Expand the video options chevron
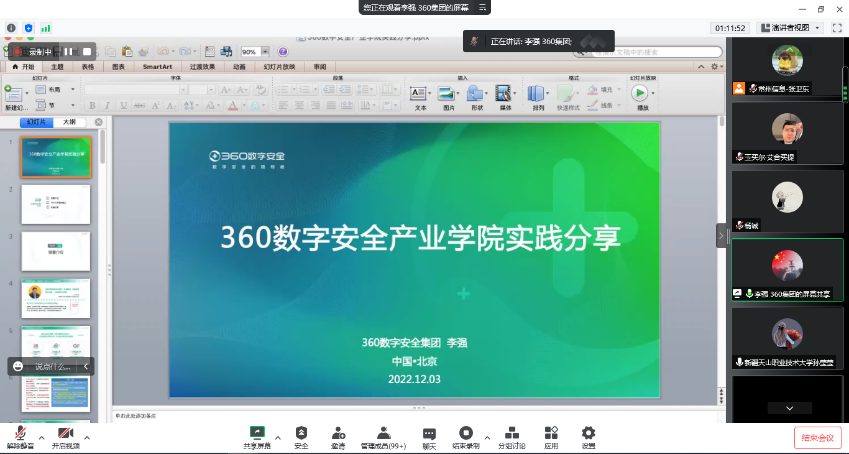This screenshot has height=454, width=849. 87,437
